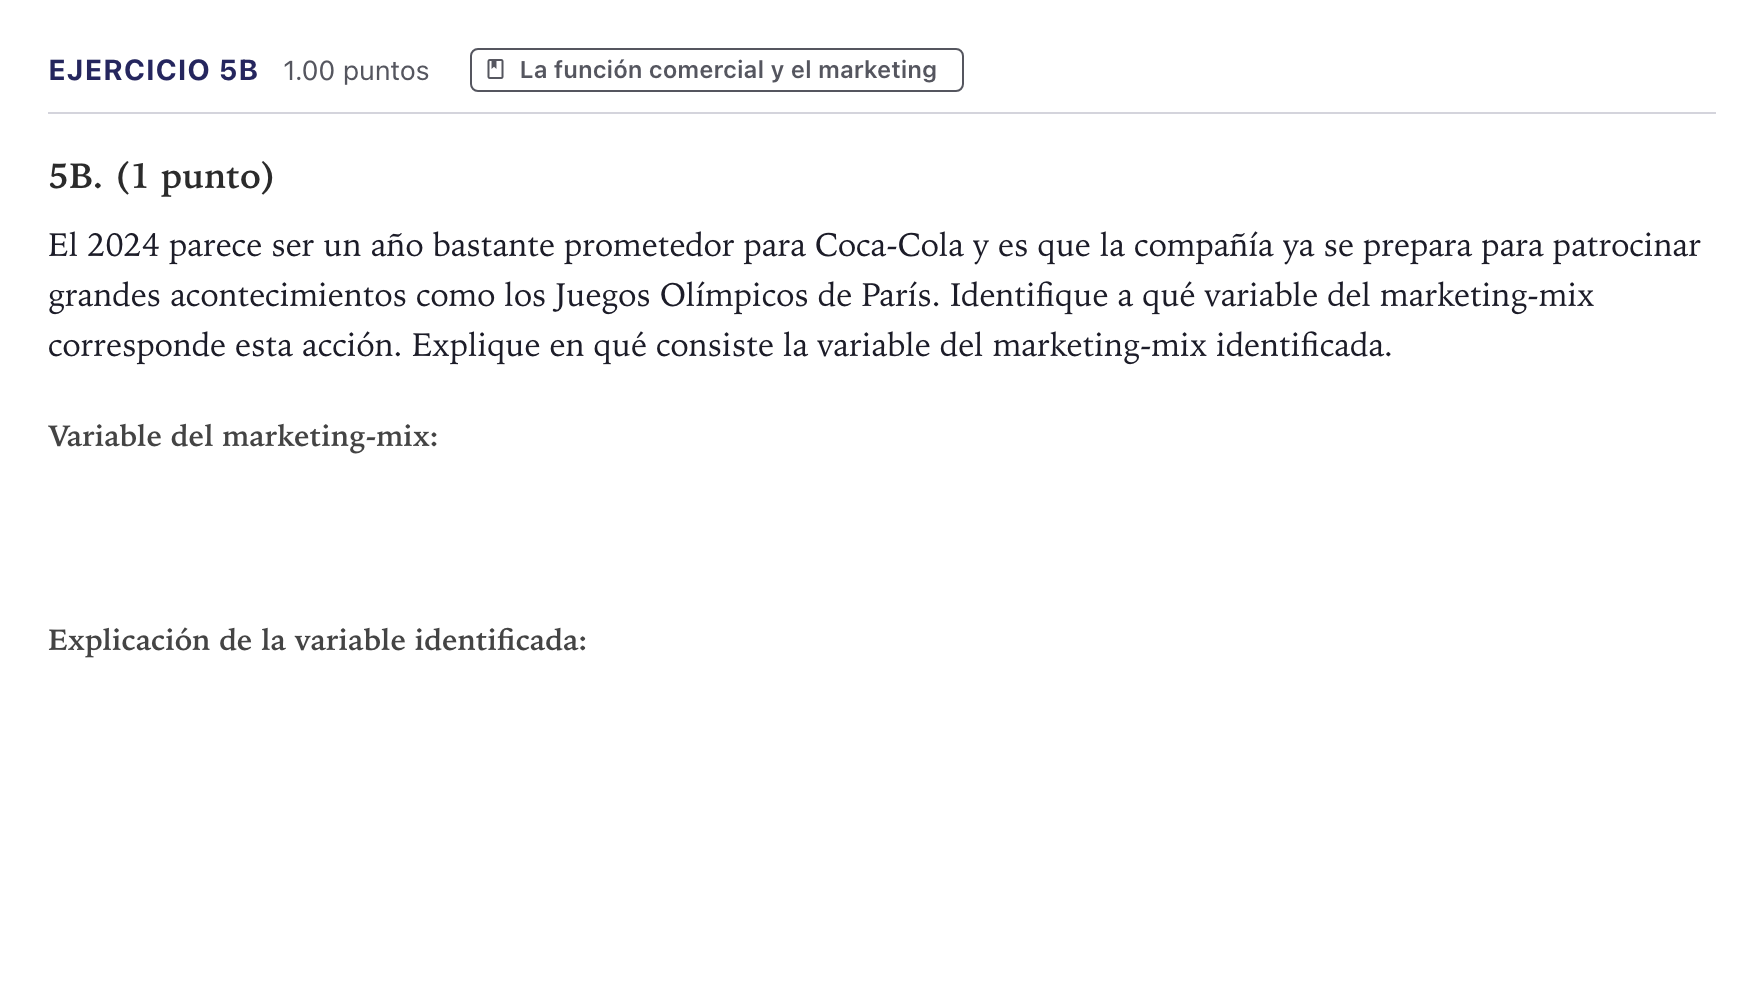Click the year '2024' in the statement
The image size is (1764, 1004).
point(123,246)
